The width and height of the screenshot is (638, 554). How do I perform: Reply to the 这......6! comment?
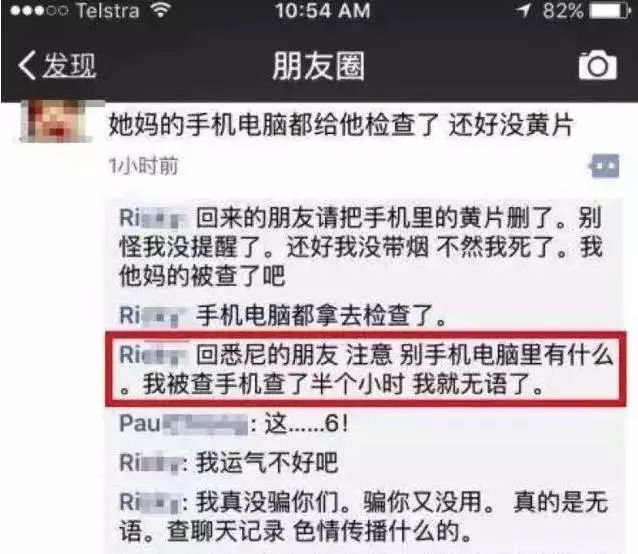(x=306, y=424)
